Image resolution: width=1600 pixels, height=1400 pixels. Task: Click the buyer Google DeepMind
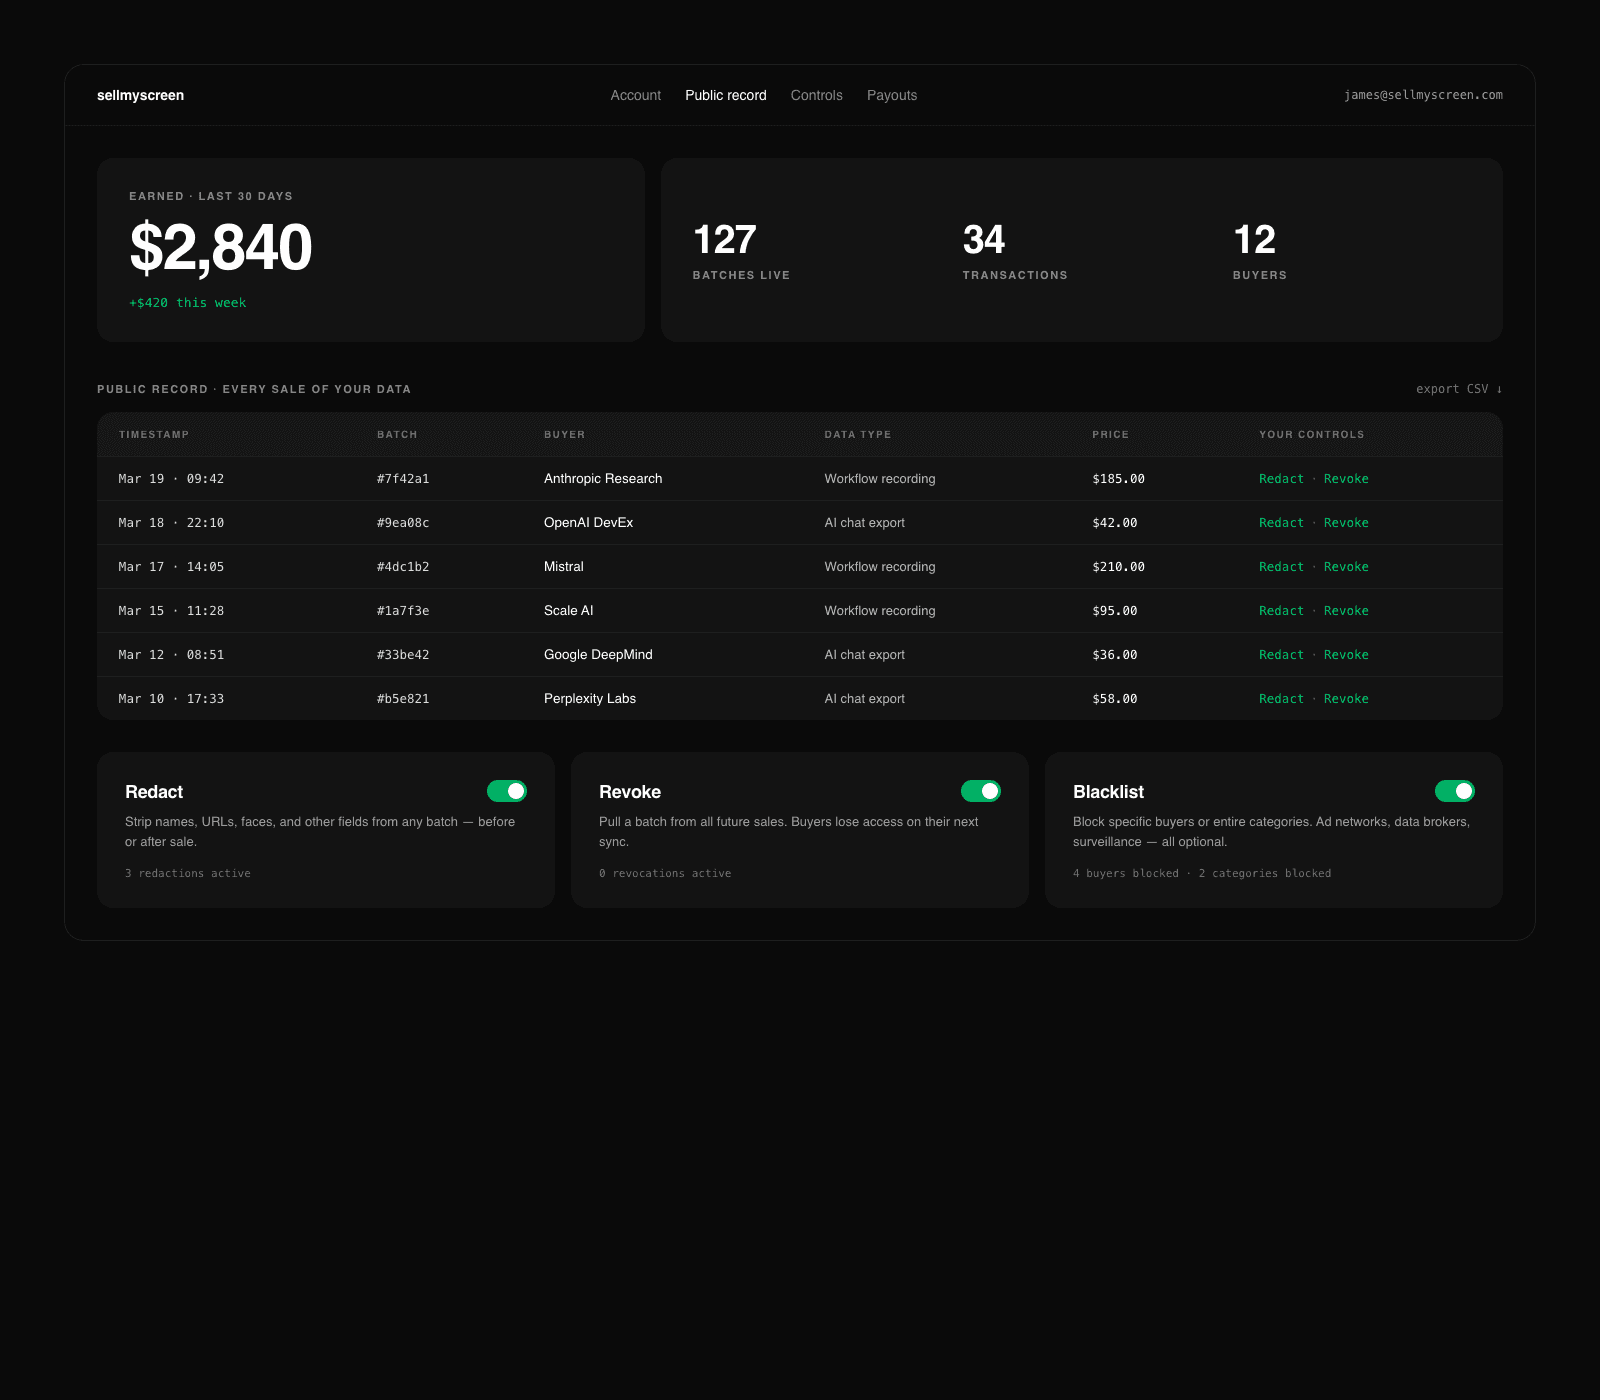point(598,655)
